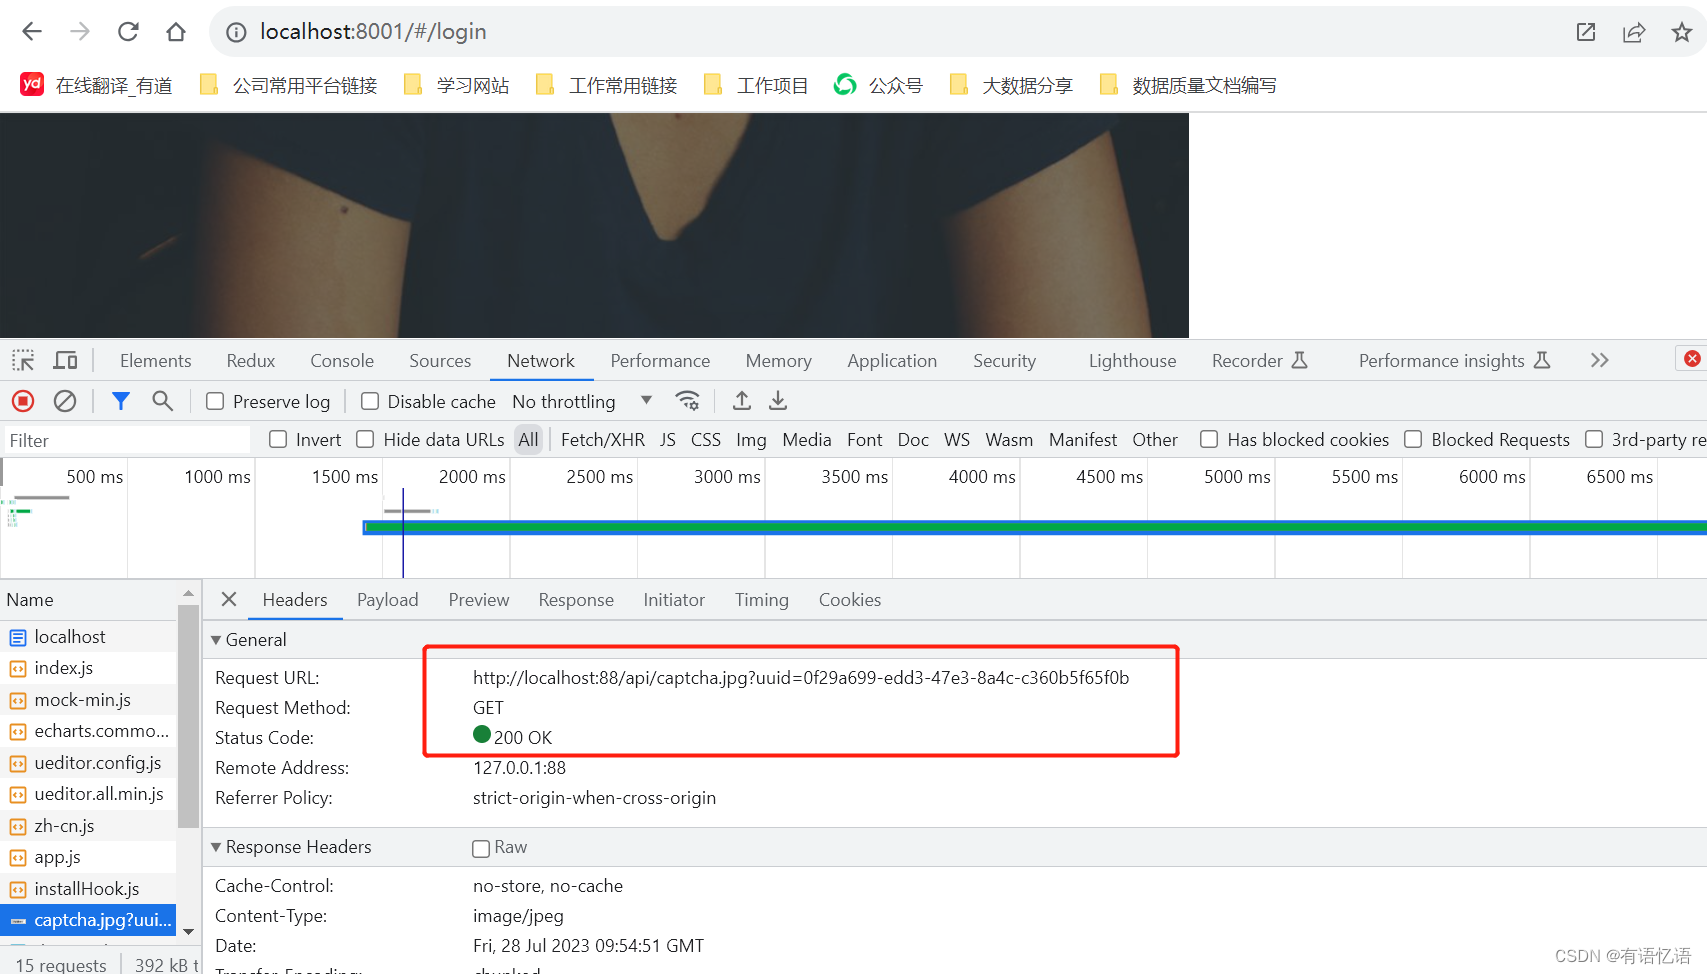1707x974 pixels.
Task: Toggle 3rd-party requests checkbox
Action: click(1594, 439)
